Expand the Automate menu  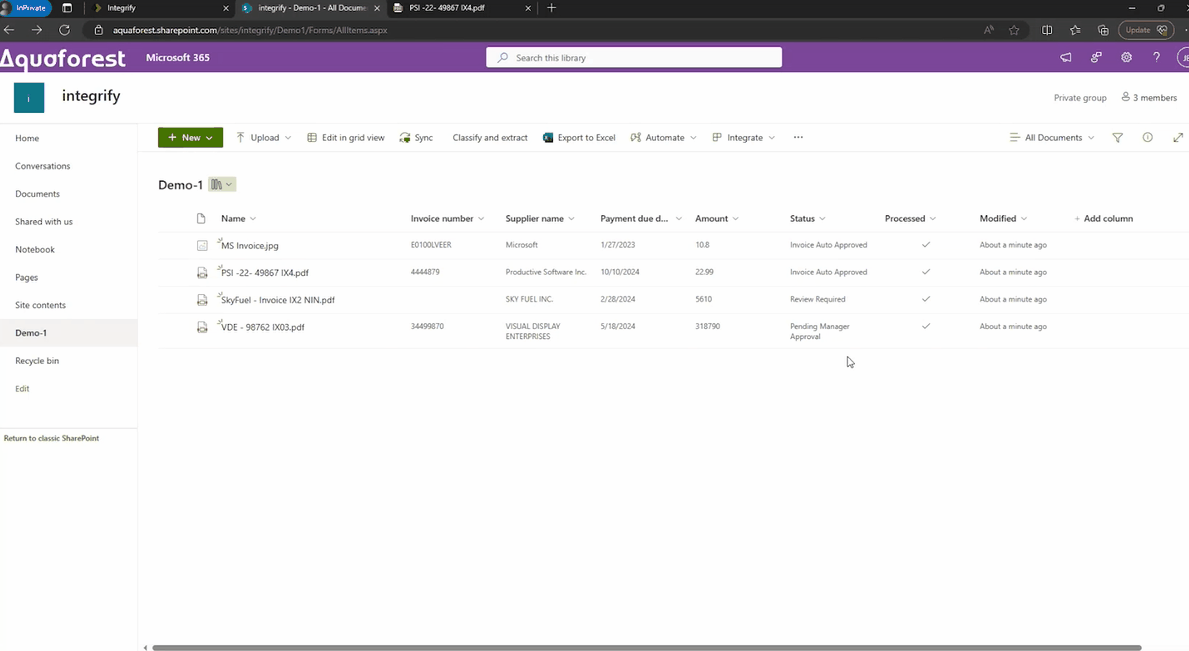(x=663, y=138)
